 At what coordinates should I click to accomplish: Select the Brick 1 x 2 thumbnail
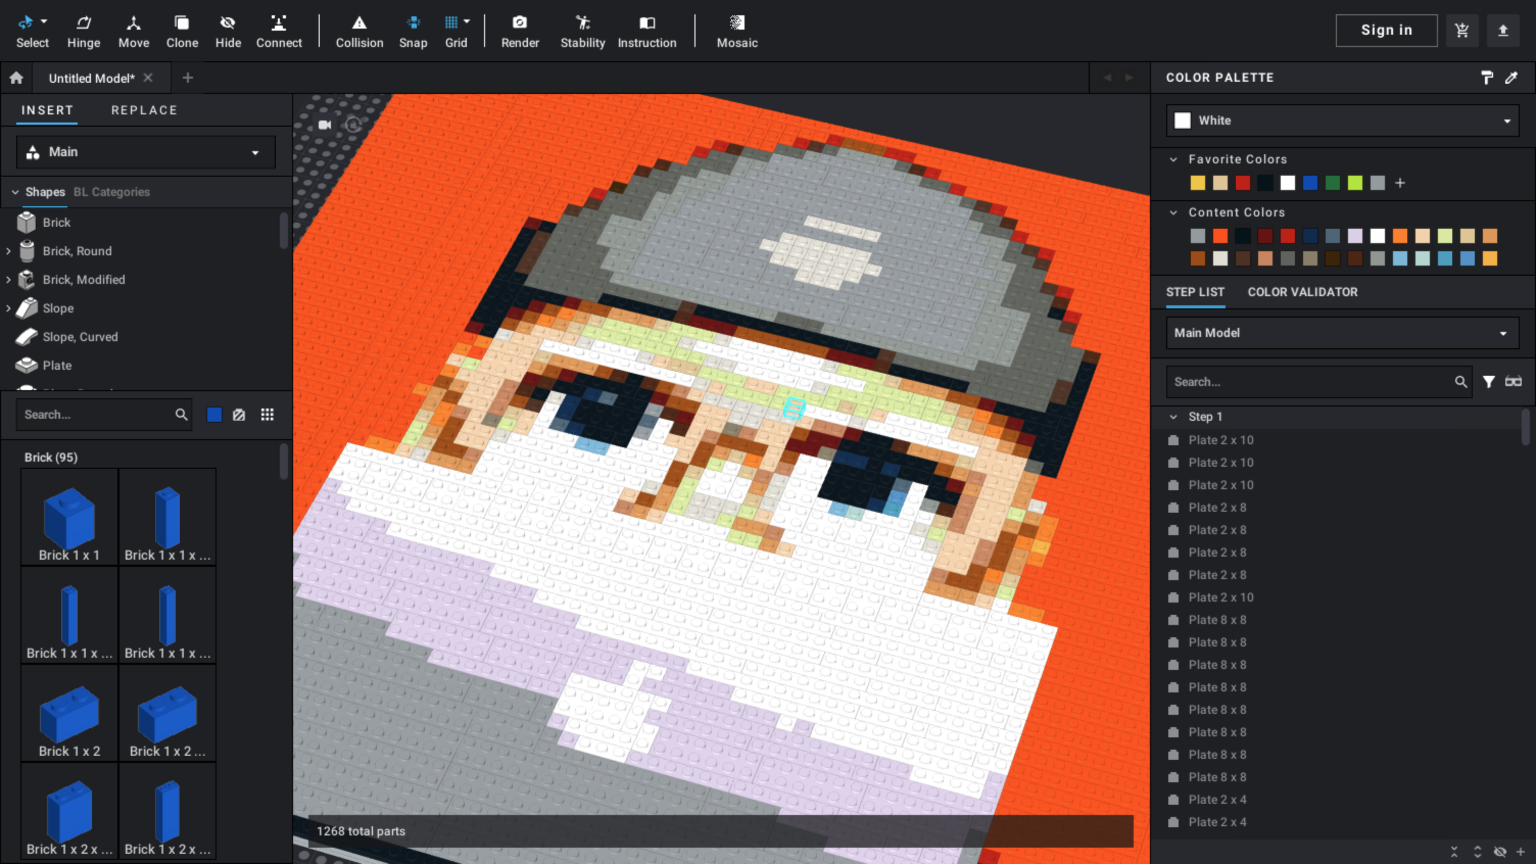[68, 715]
